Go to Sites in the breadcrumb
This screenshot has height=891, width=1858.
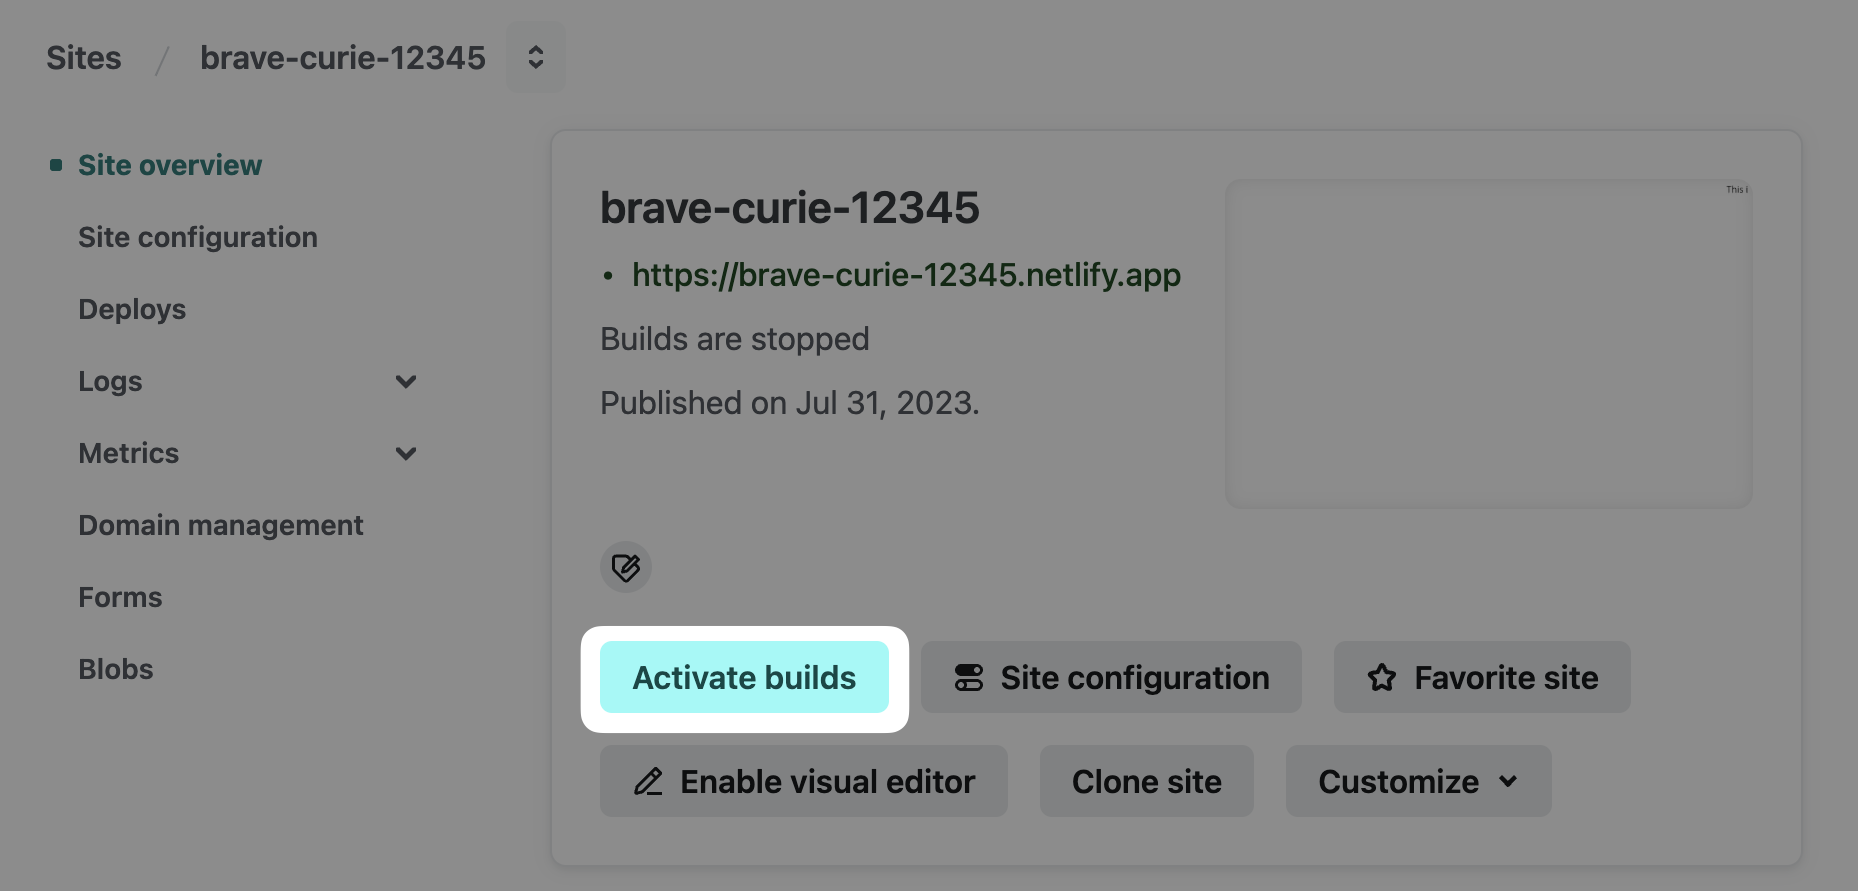[84, 58]
